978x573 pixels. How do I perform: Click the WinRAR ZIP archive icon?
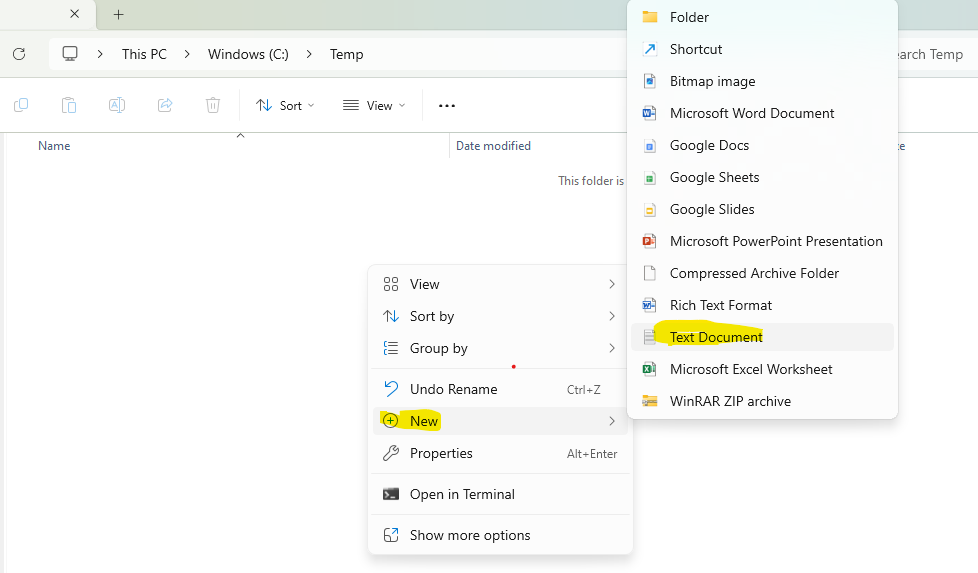pos(649,401)
